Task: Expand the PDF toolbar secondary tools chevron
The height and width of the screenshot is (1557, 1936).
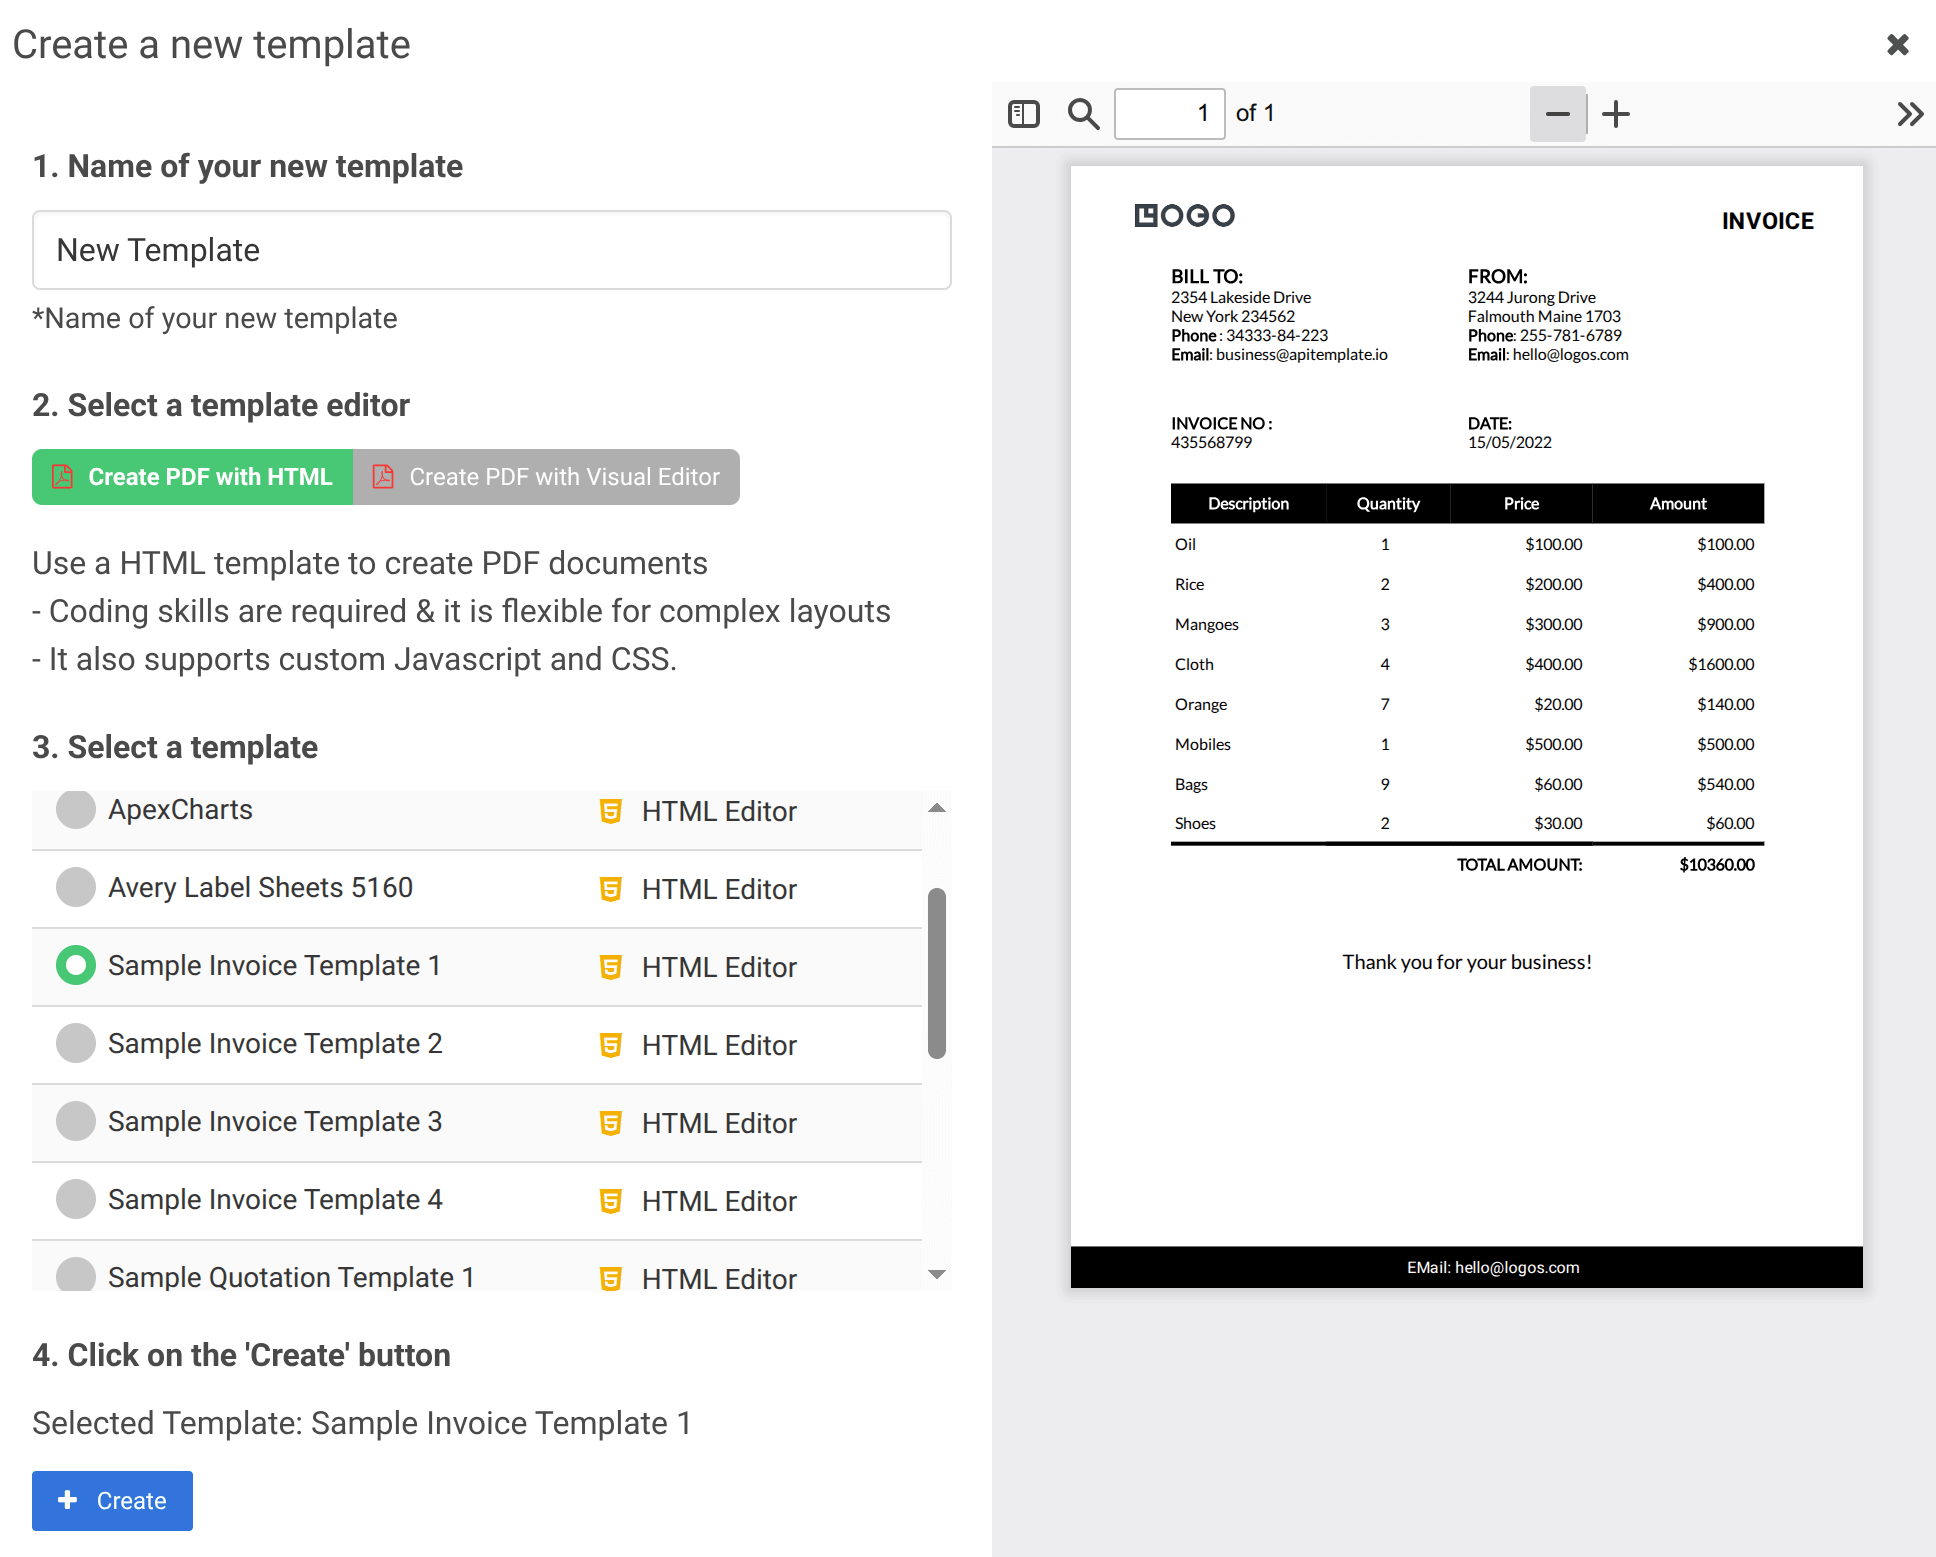Action: point(1909,114)
